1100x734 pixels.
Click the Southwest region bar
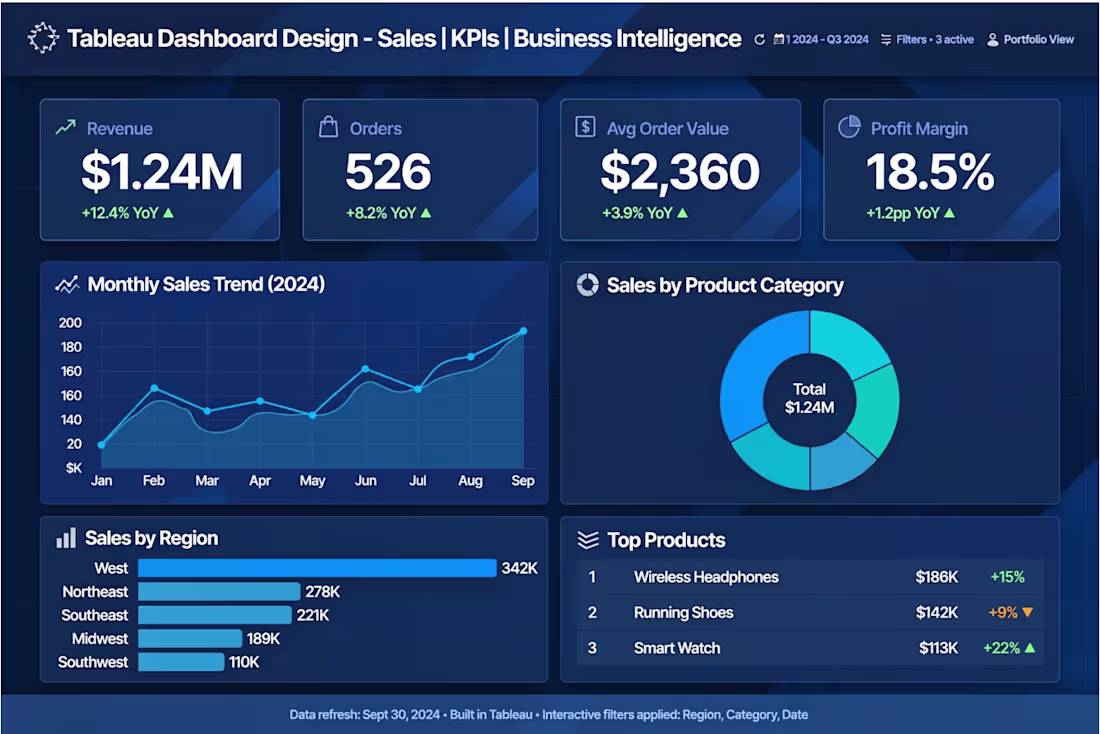(x=181, y=662)
